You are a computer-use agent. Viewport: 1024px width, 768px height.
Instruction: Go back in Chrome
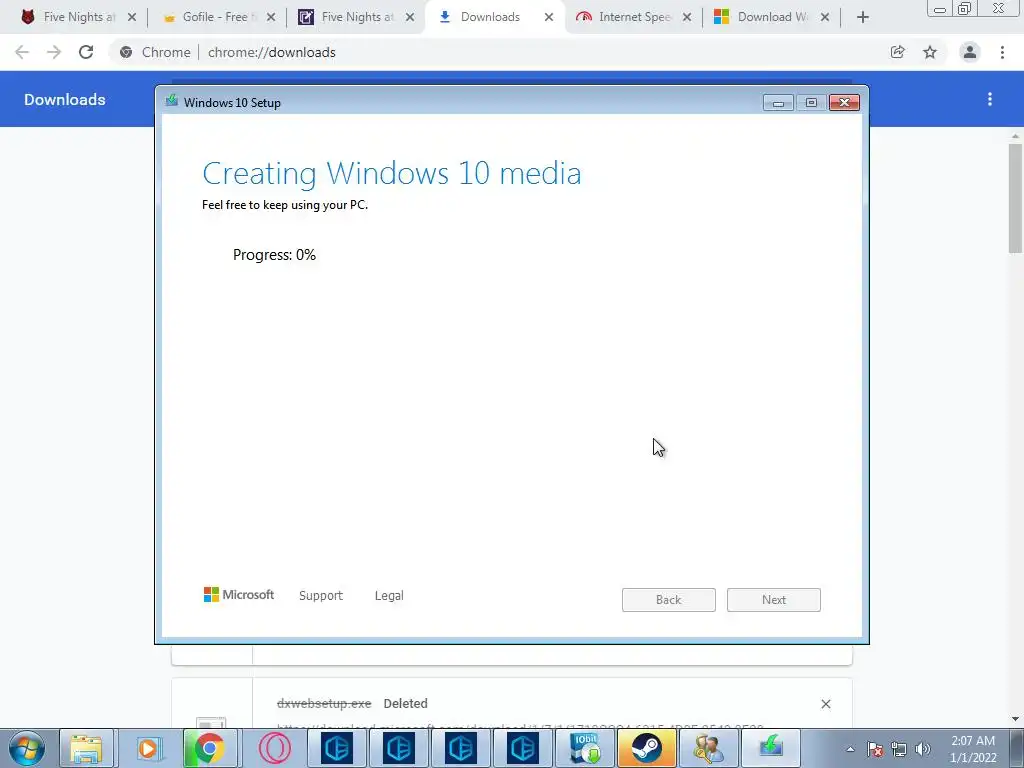[22, 52]
